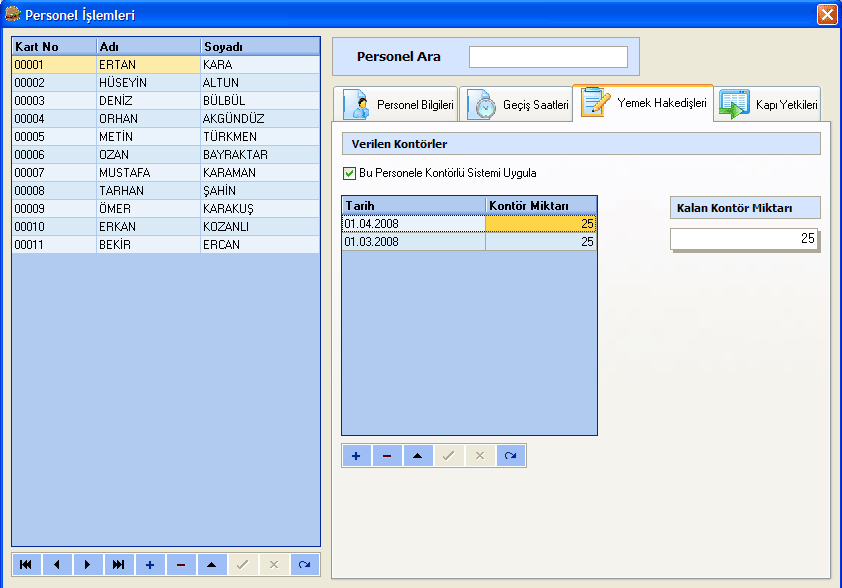Refresh the kontör table

[510, 456]
